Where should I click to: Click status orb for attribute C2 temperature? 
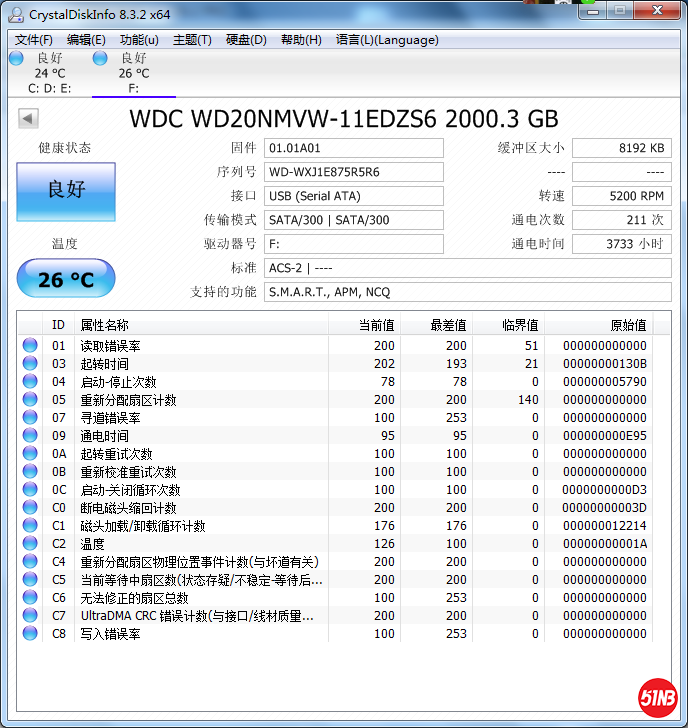(x=30, y=544)
